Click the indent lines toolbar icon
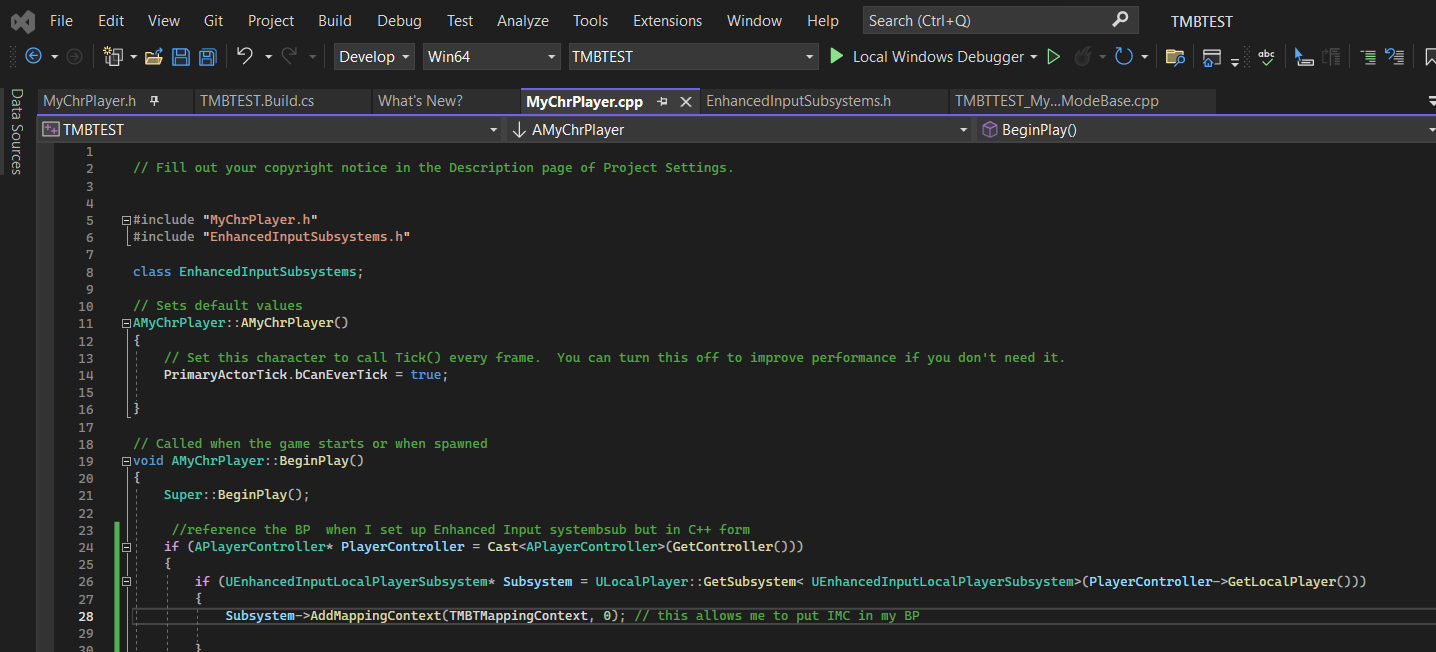This screenshot has width=1436, height=652. 1329,57
